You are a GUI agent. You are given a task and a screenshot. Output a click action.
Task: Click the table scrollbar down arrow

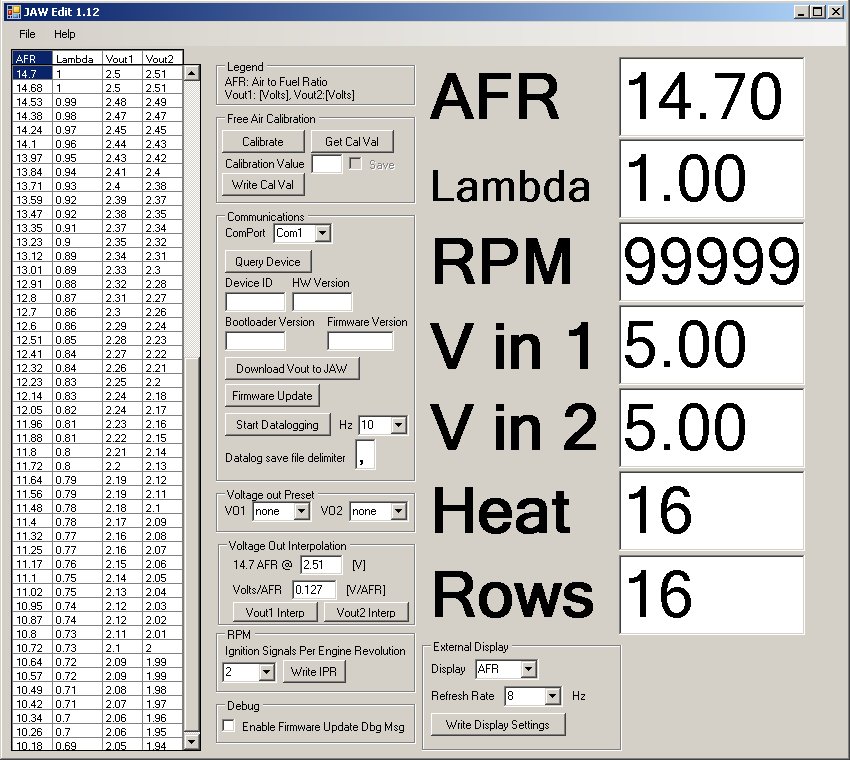192,740
